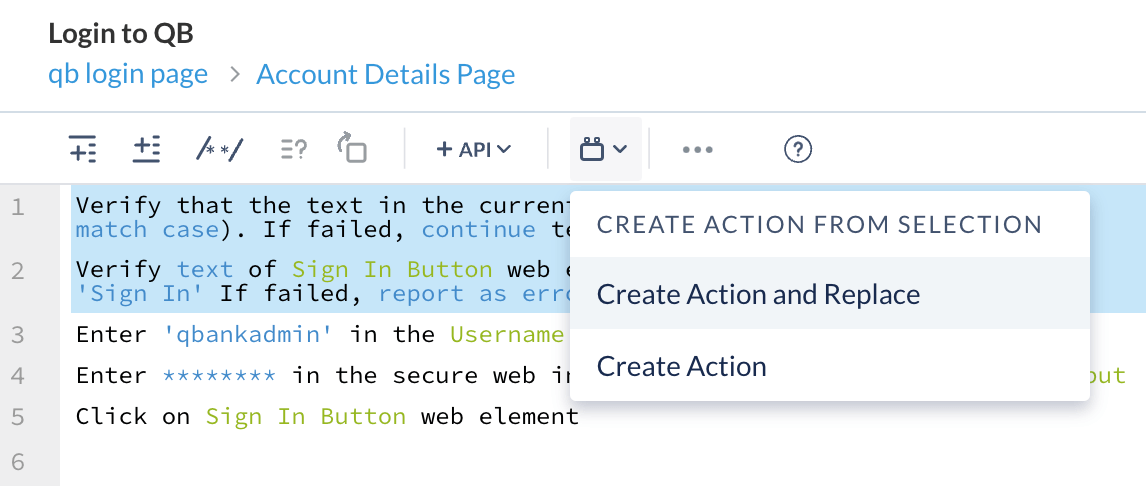Click the 'qbankadmin' value in step 3

[250, 334]
